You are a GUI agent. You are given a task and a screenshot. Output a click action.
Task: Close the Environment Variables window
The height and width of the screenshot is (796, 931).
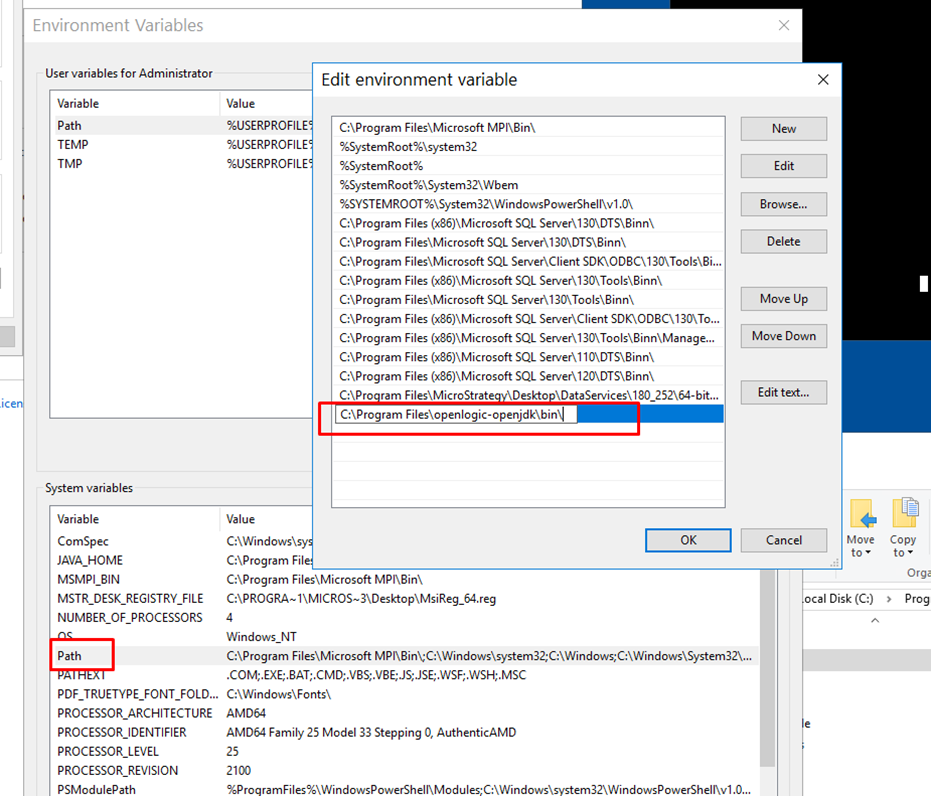[x=784, y=25]
